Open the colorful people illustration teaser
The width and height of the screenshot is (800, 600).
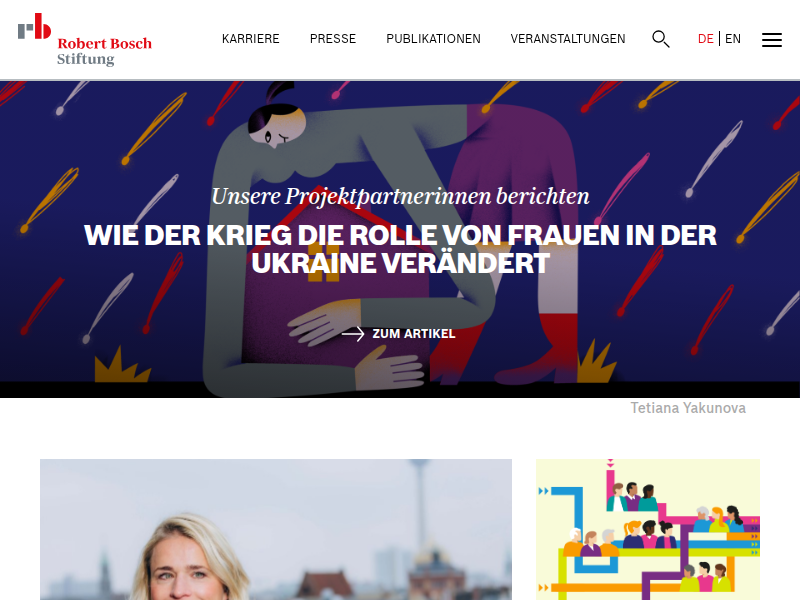(x=647, y=530)
